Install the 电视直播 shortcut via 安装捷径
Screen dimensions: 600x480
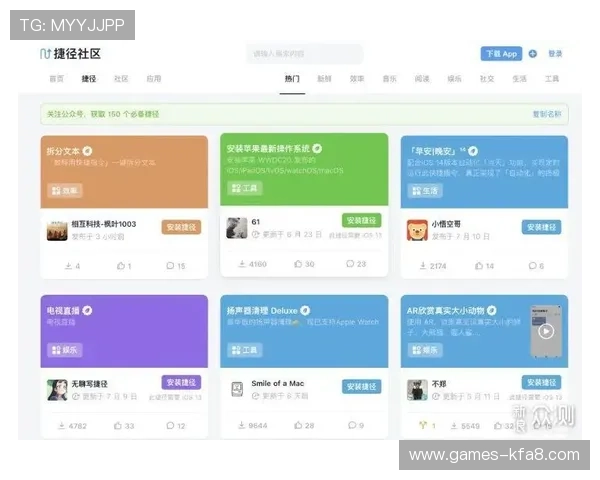pos(181,383)
